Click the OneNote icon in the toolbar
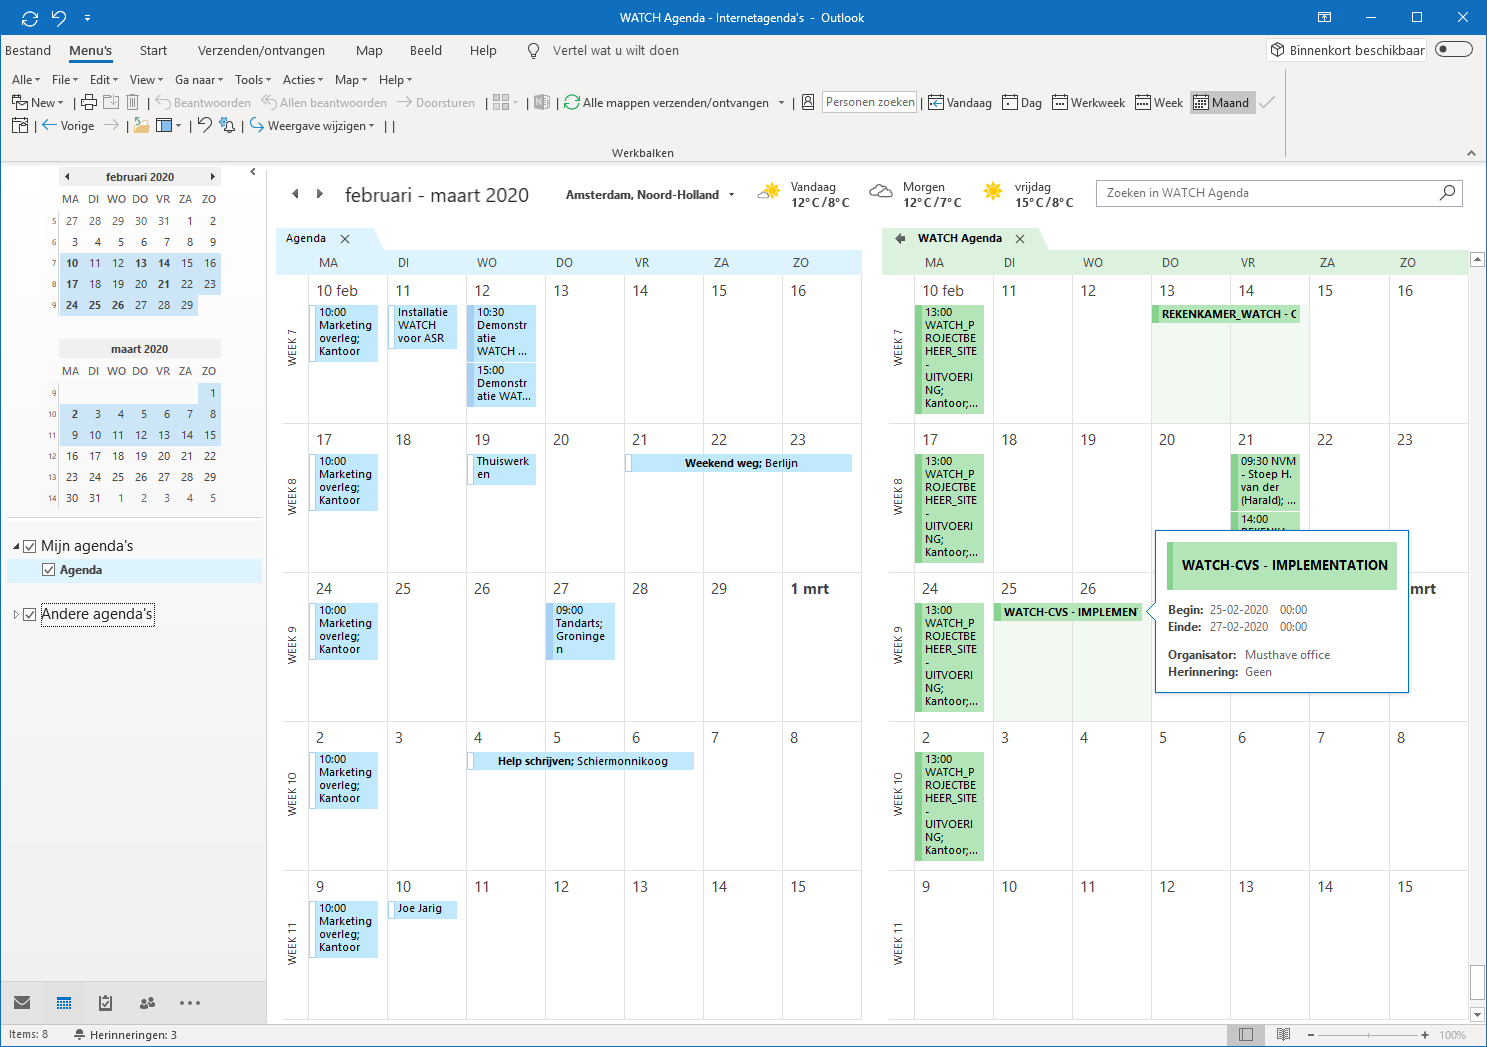Screen dimensions: 1487x1047 click(542, 102)
